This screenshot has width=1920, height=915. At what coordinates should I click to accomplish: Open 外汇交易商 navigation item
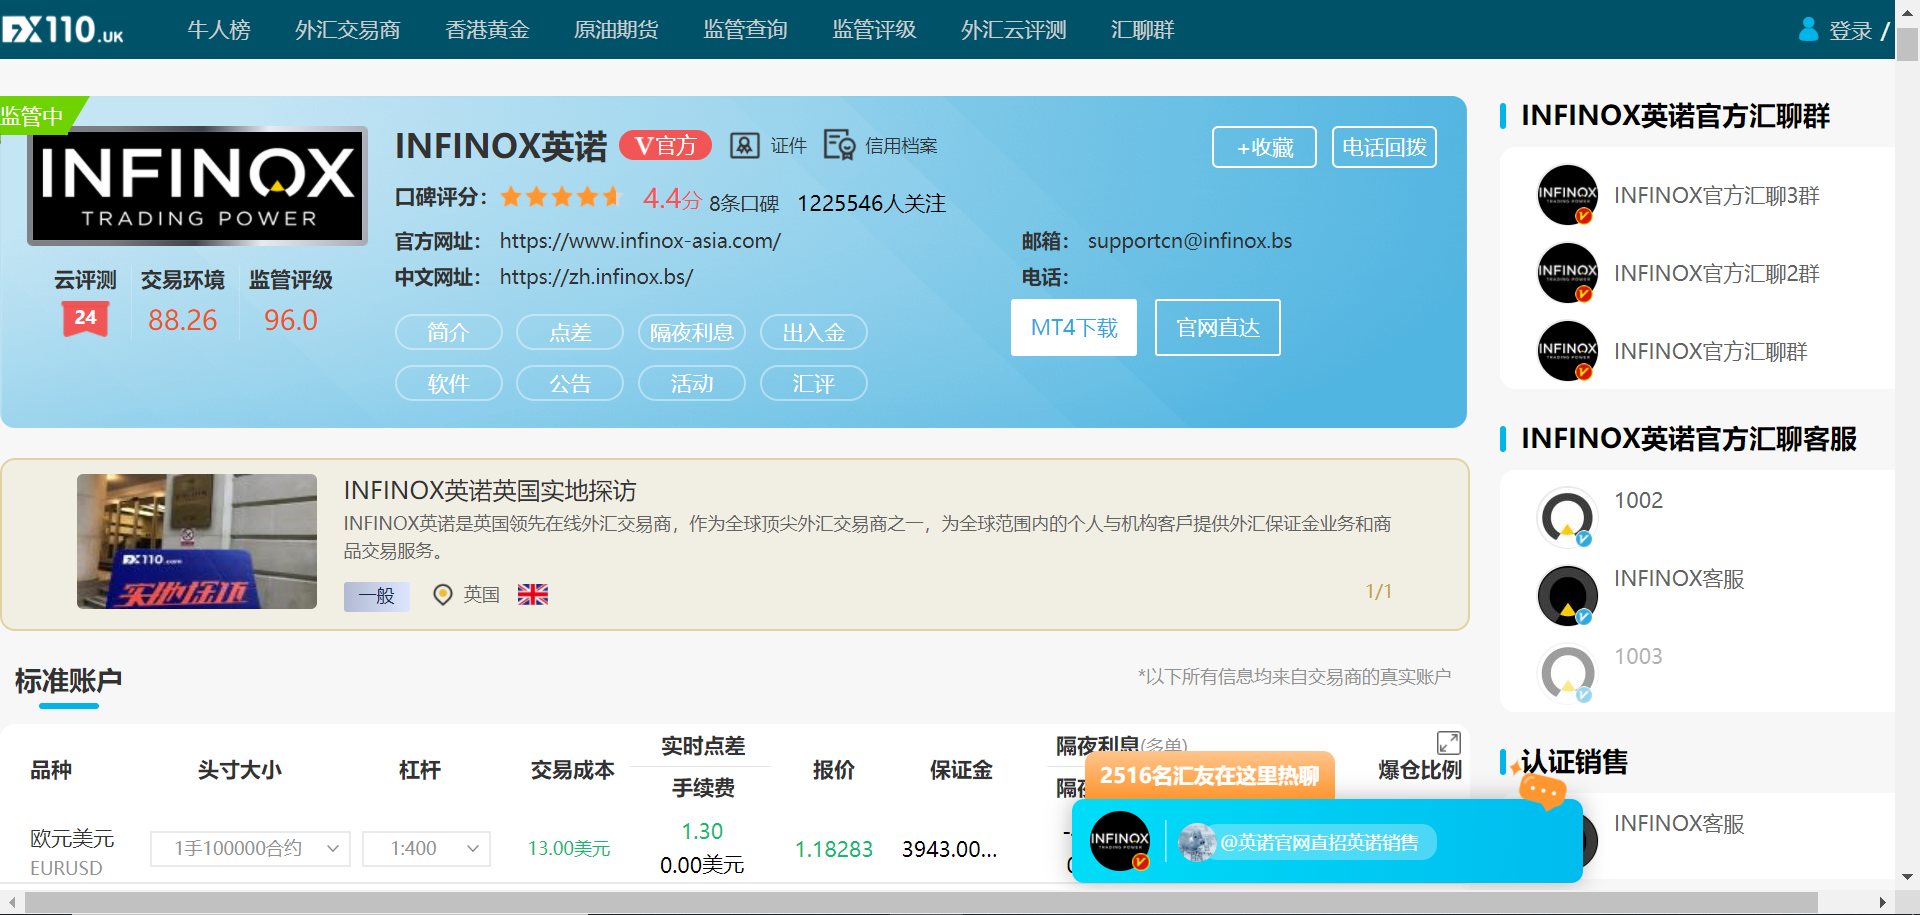[348, 30]
